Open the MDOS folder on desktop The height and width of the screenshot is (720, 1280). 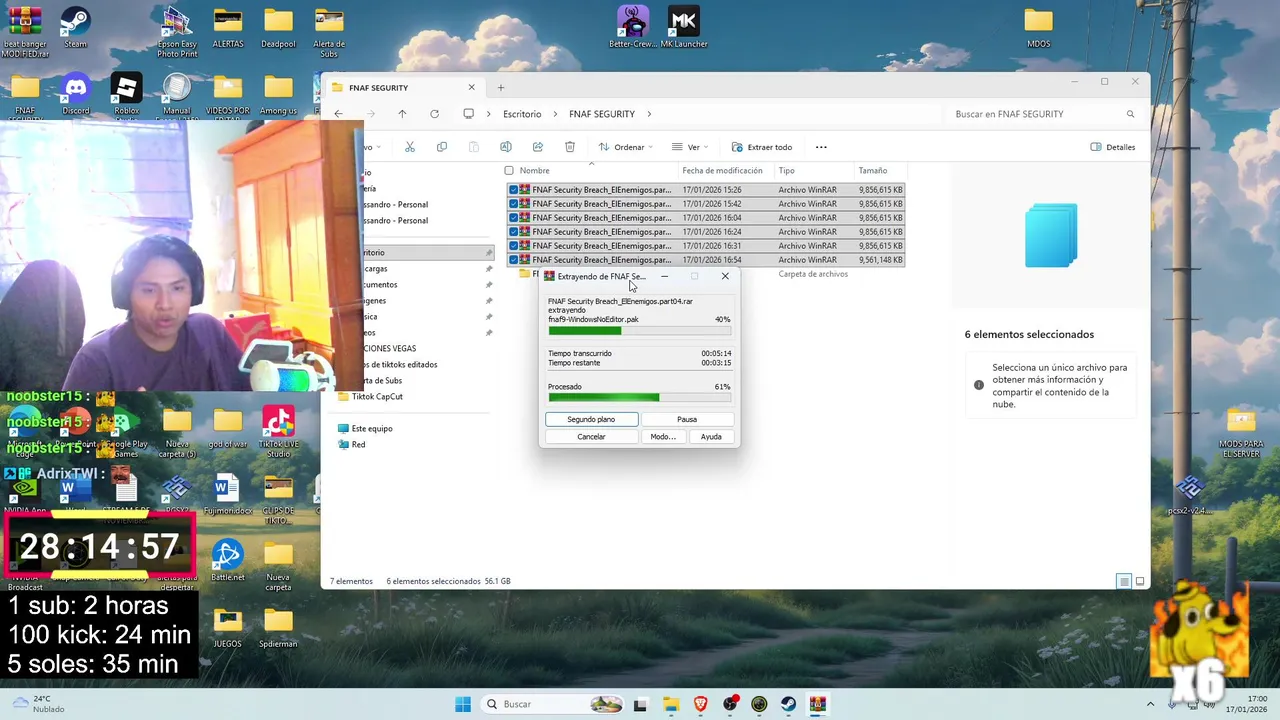pos(1039,28)
